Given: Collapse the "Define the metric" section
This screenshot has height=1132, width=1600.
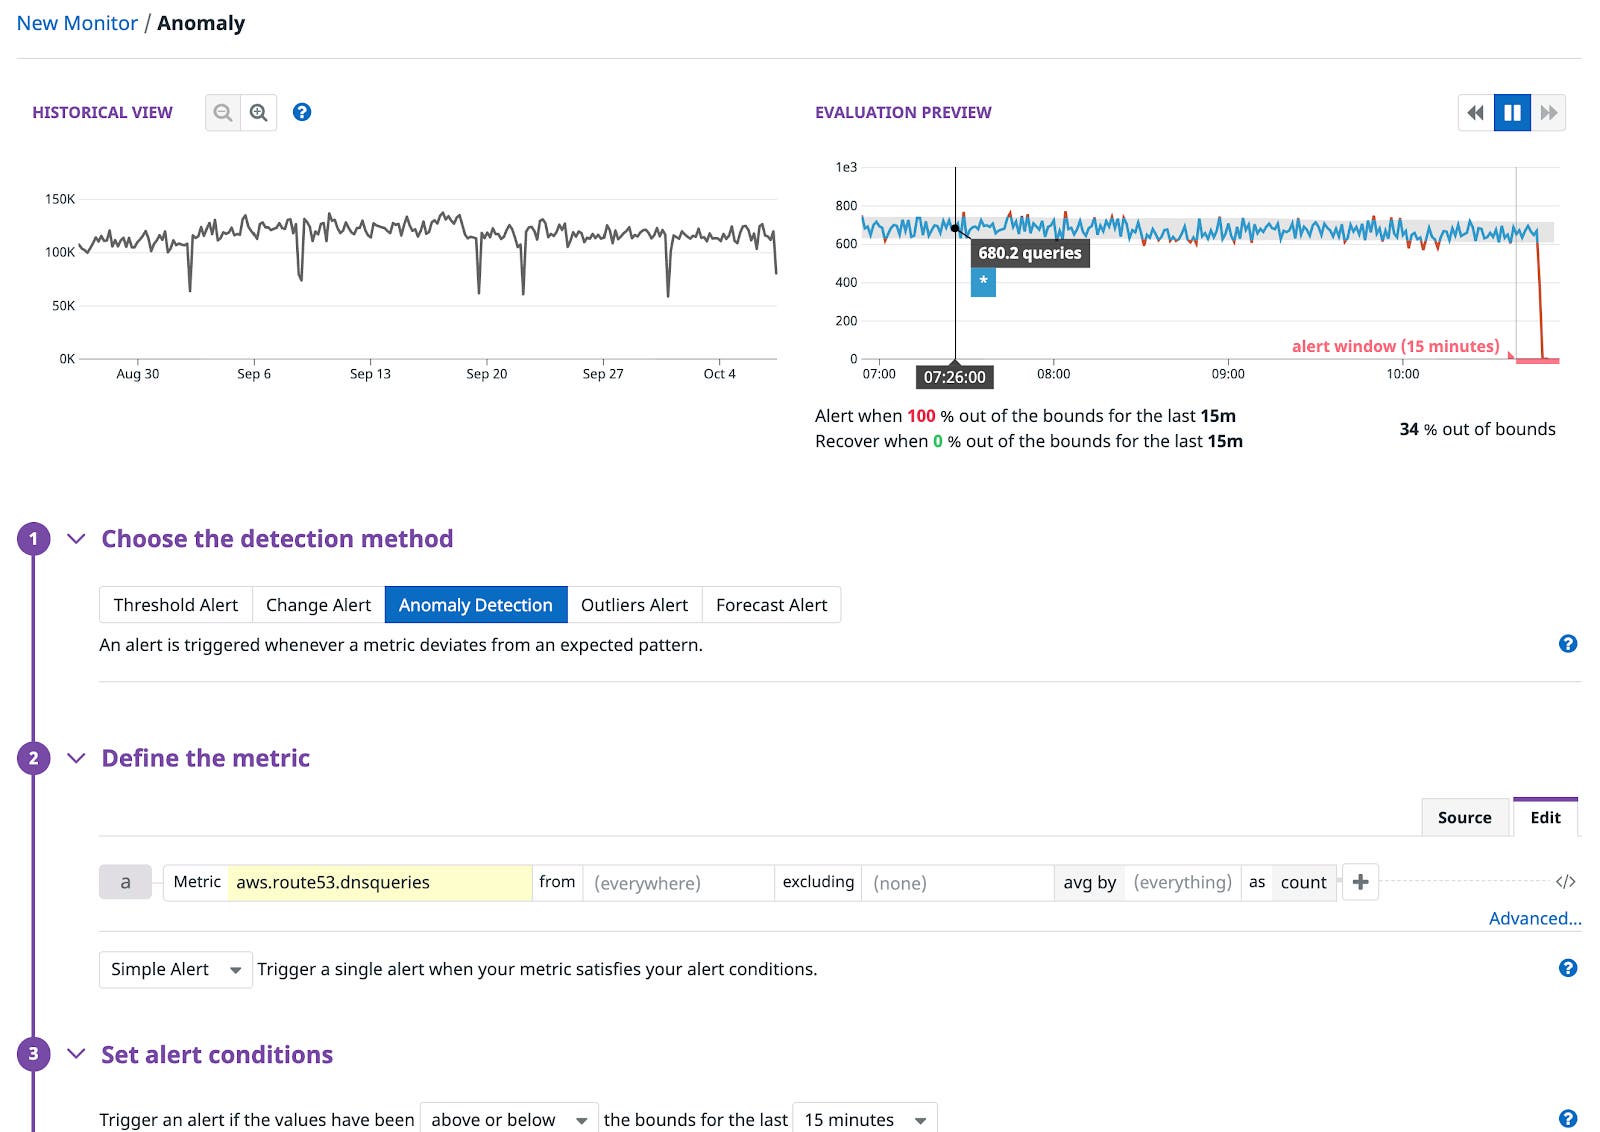Looking at the screenshot, I should 76,758.
